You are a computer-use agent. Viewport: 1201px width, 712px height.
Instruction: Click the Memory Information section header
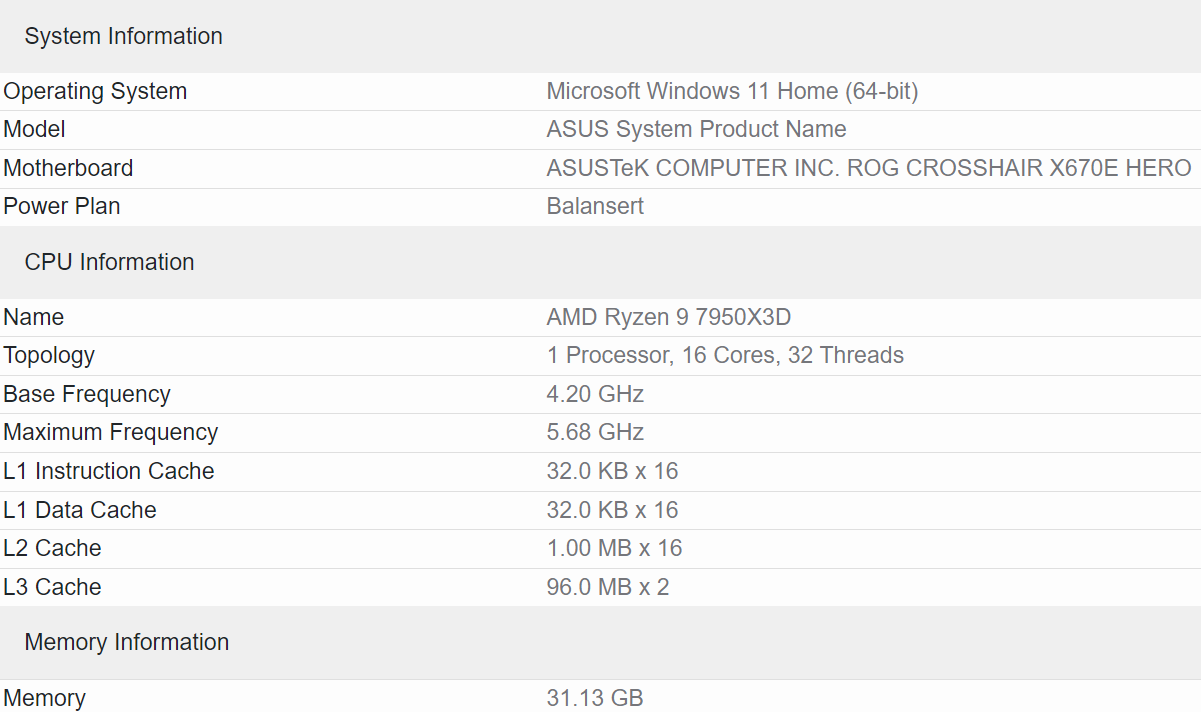[x=127, y=642]
